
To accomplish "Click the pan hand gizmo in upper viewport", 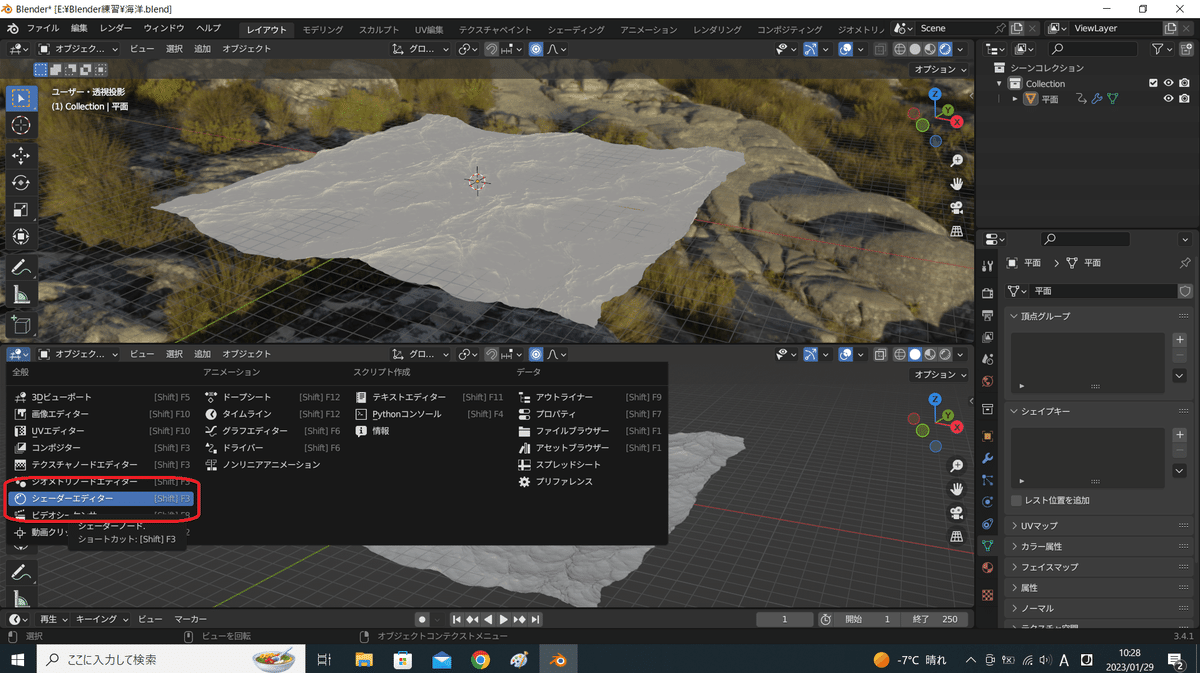I will click(957, 184).
